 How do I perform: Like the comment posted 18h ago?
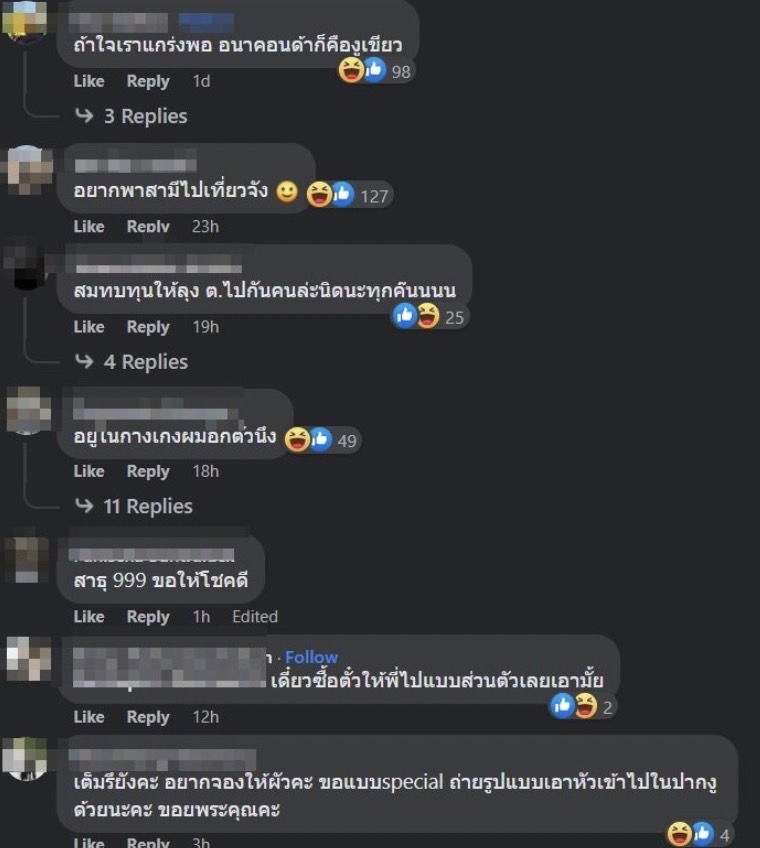(89, 471)
